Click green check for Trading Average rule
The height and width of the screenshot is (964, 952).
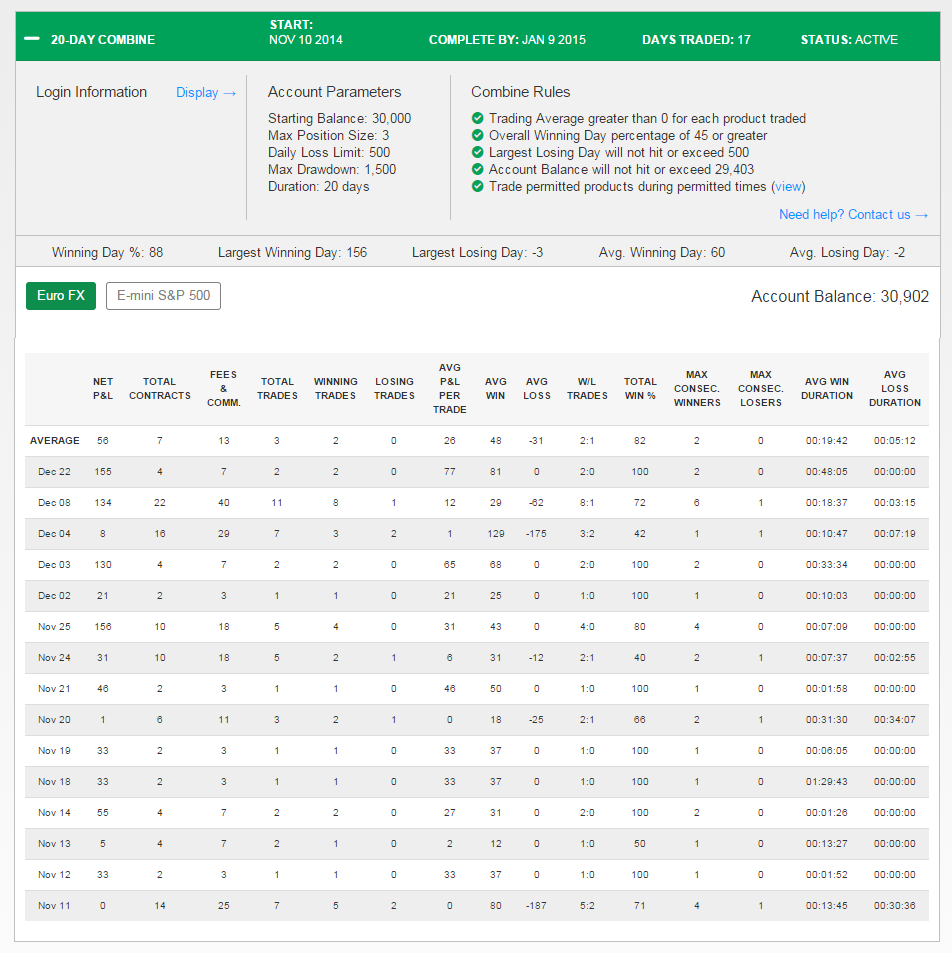point(477,118)
